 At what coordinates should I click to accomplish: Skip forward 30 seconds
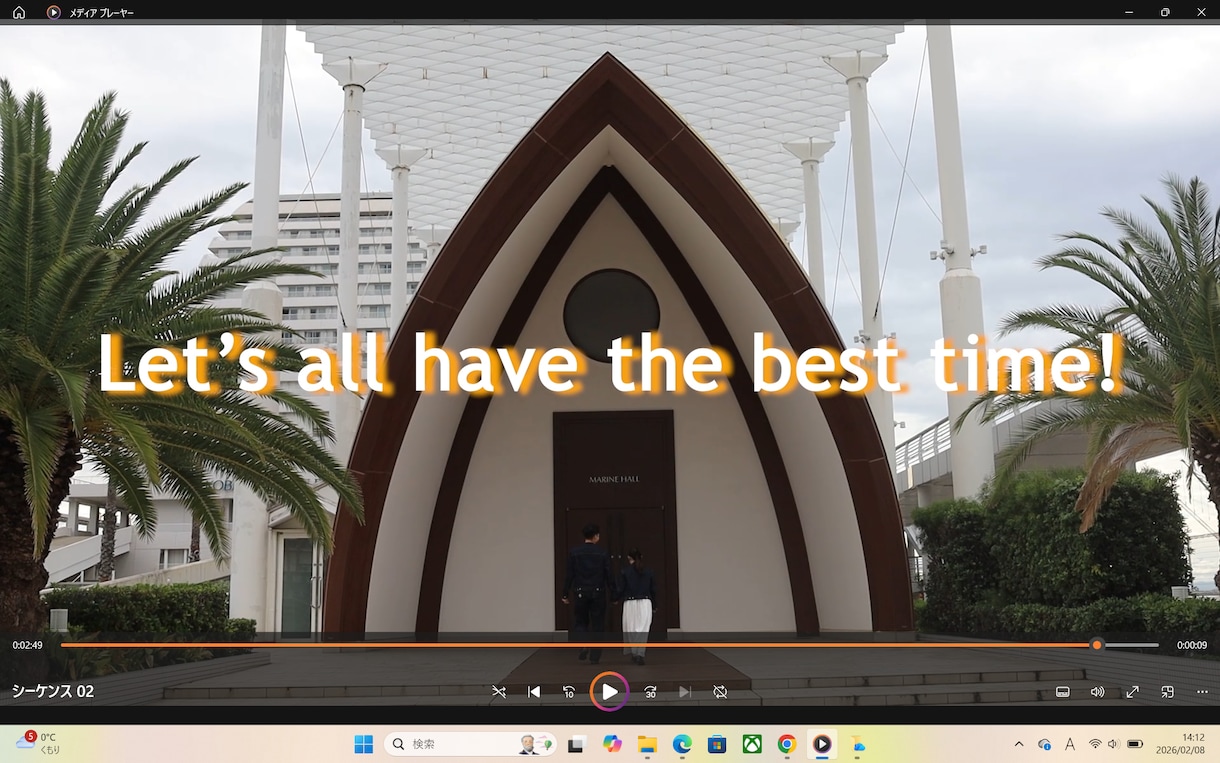(650, 692)
